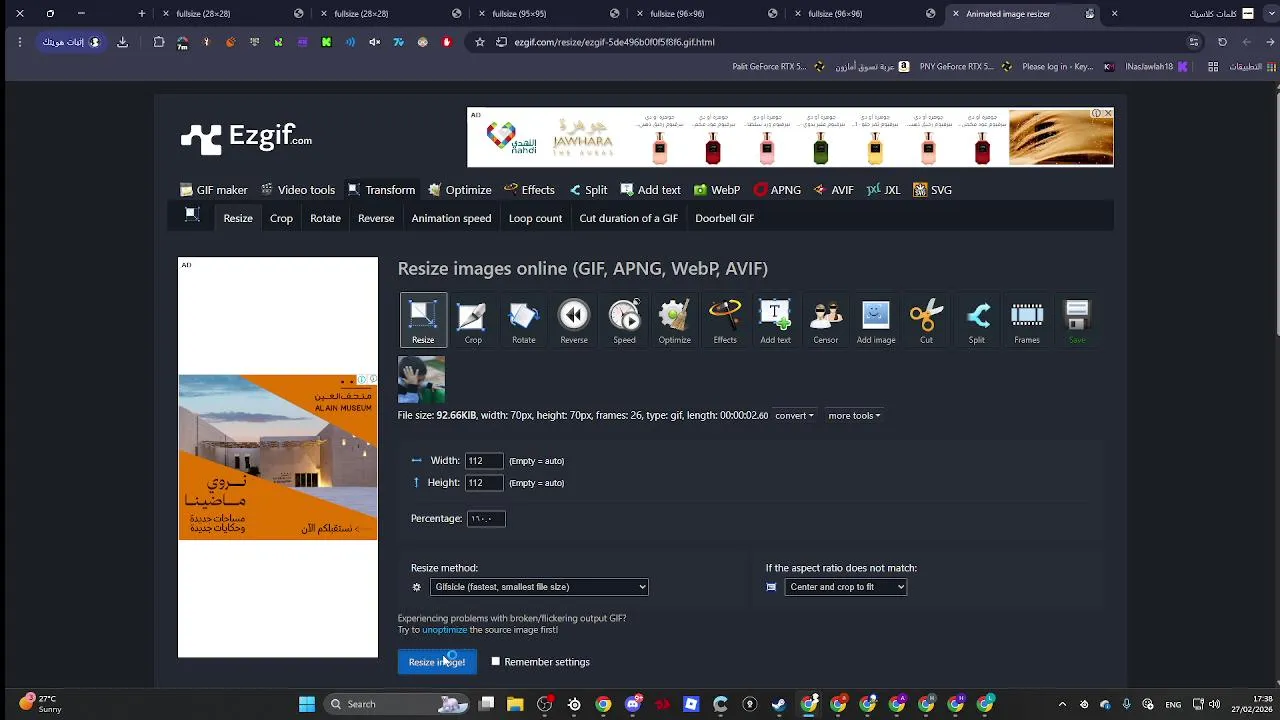Click the Width input field

484,461
